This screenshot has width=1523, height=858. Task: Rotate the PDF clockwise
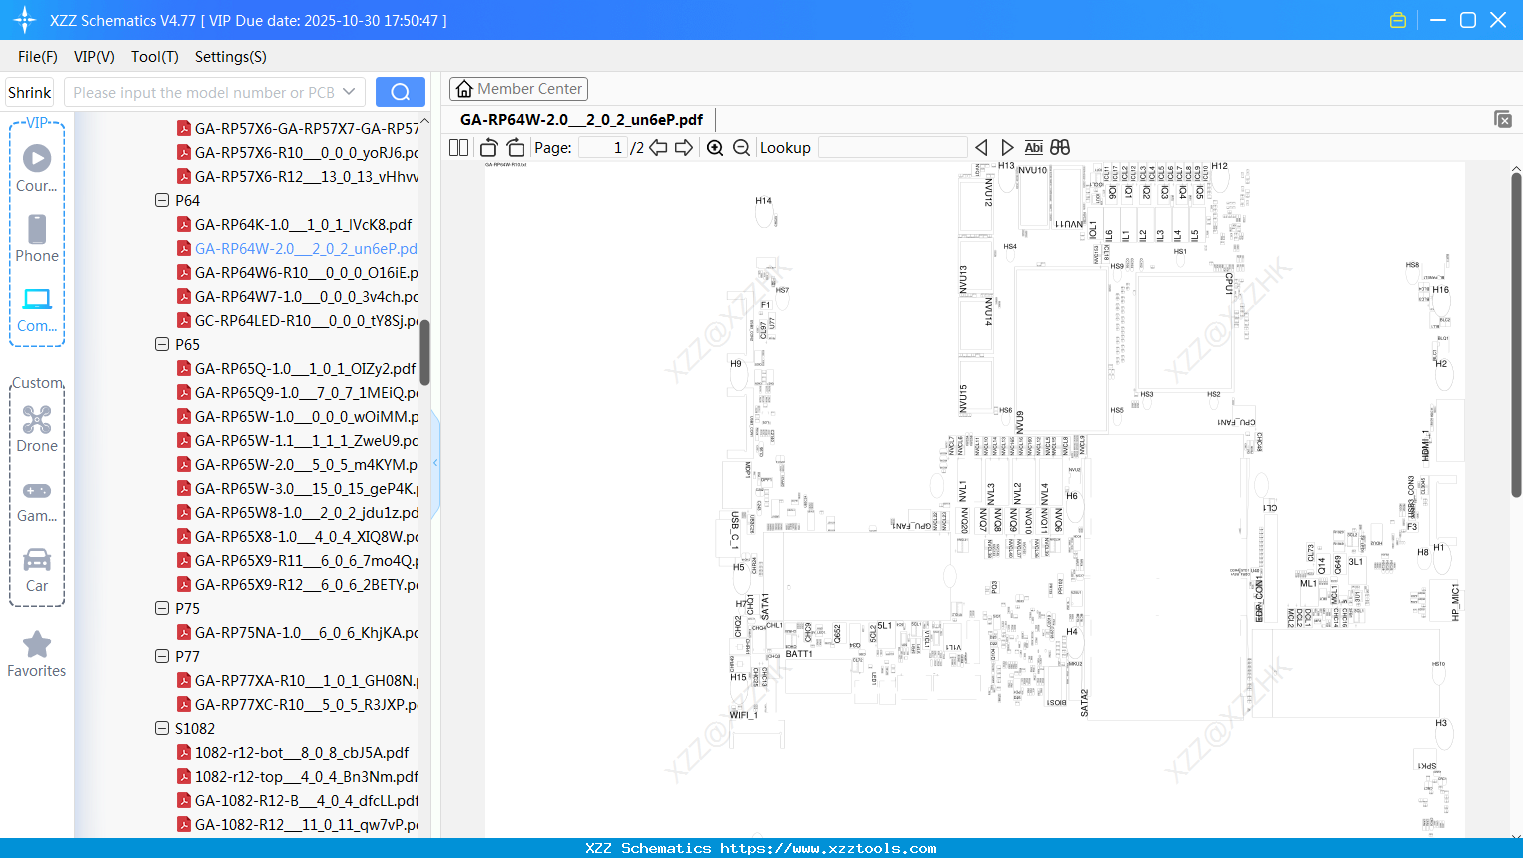coord(515,147)
